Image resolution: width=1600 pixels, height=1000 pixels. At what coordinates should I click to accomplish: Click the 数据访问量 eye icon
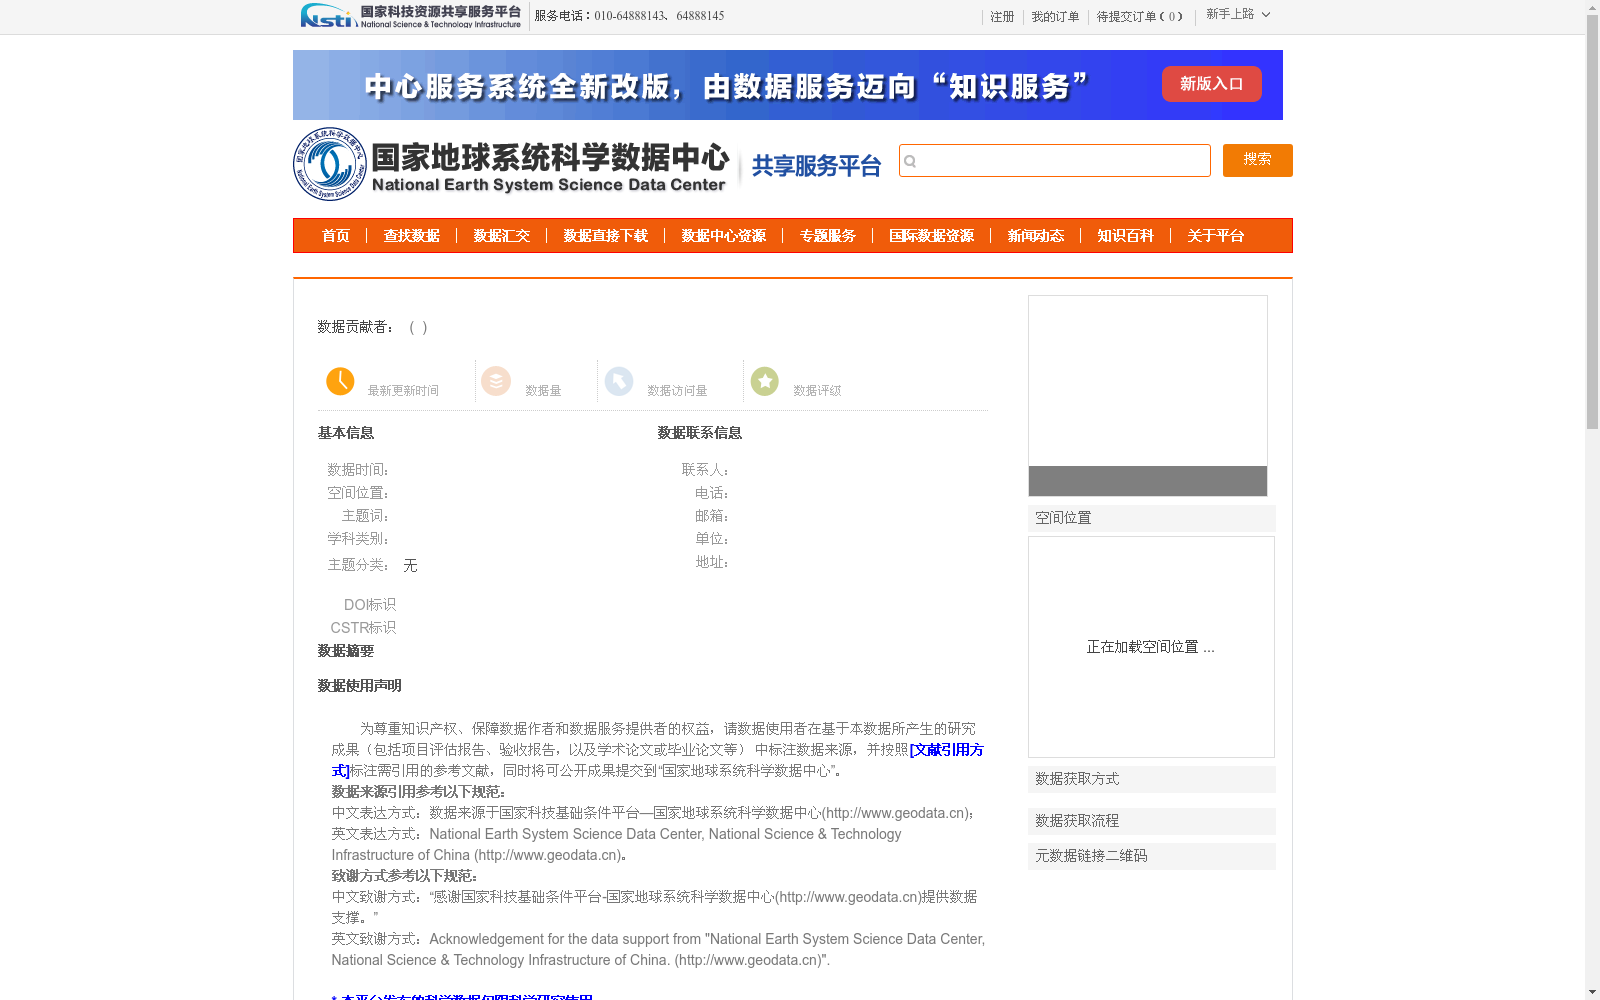(x=619, y=381)
